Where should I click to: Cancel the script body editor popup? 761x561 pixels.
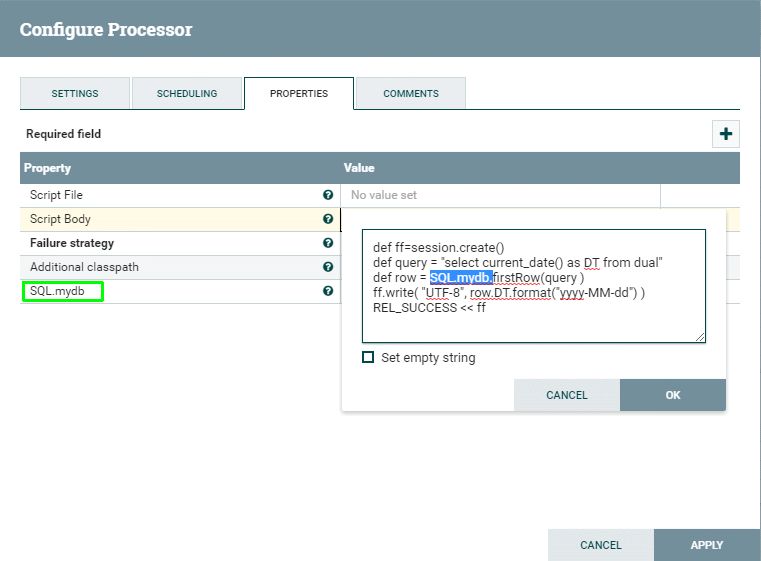566,395
